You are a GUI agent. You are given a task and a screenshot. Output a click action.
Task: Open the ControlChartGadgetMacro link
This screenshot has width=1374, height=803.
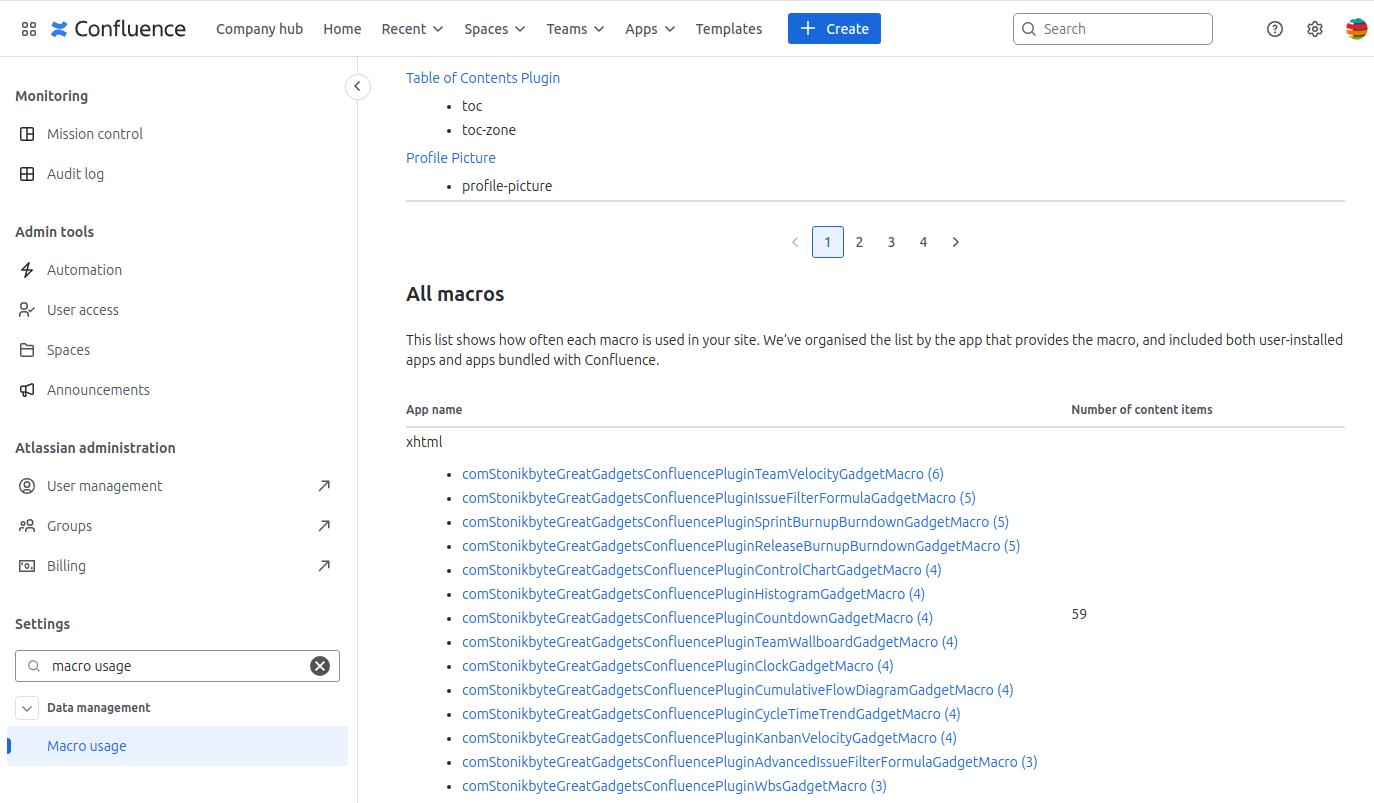(x=702, y=570)
